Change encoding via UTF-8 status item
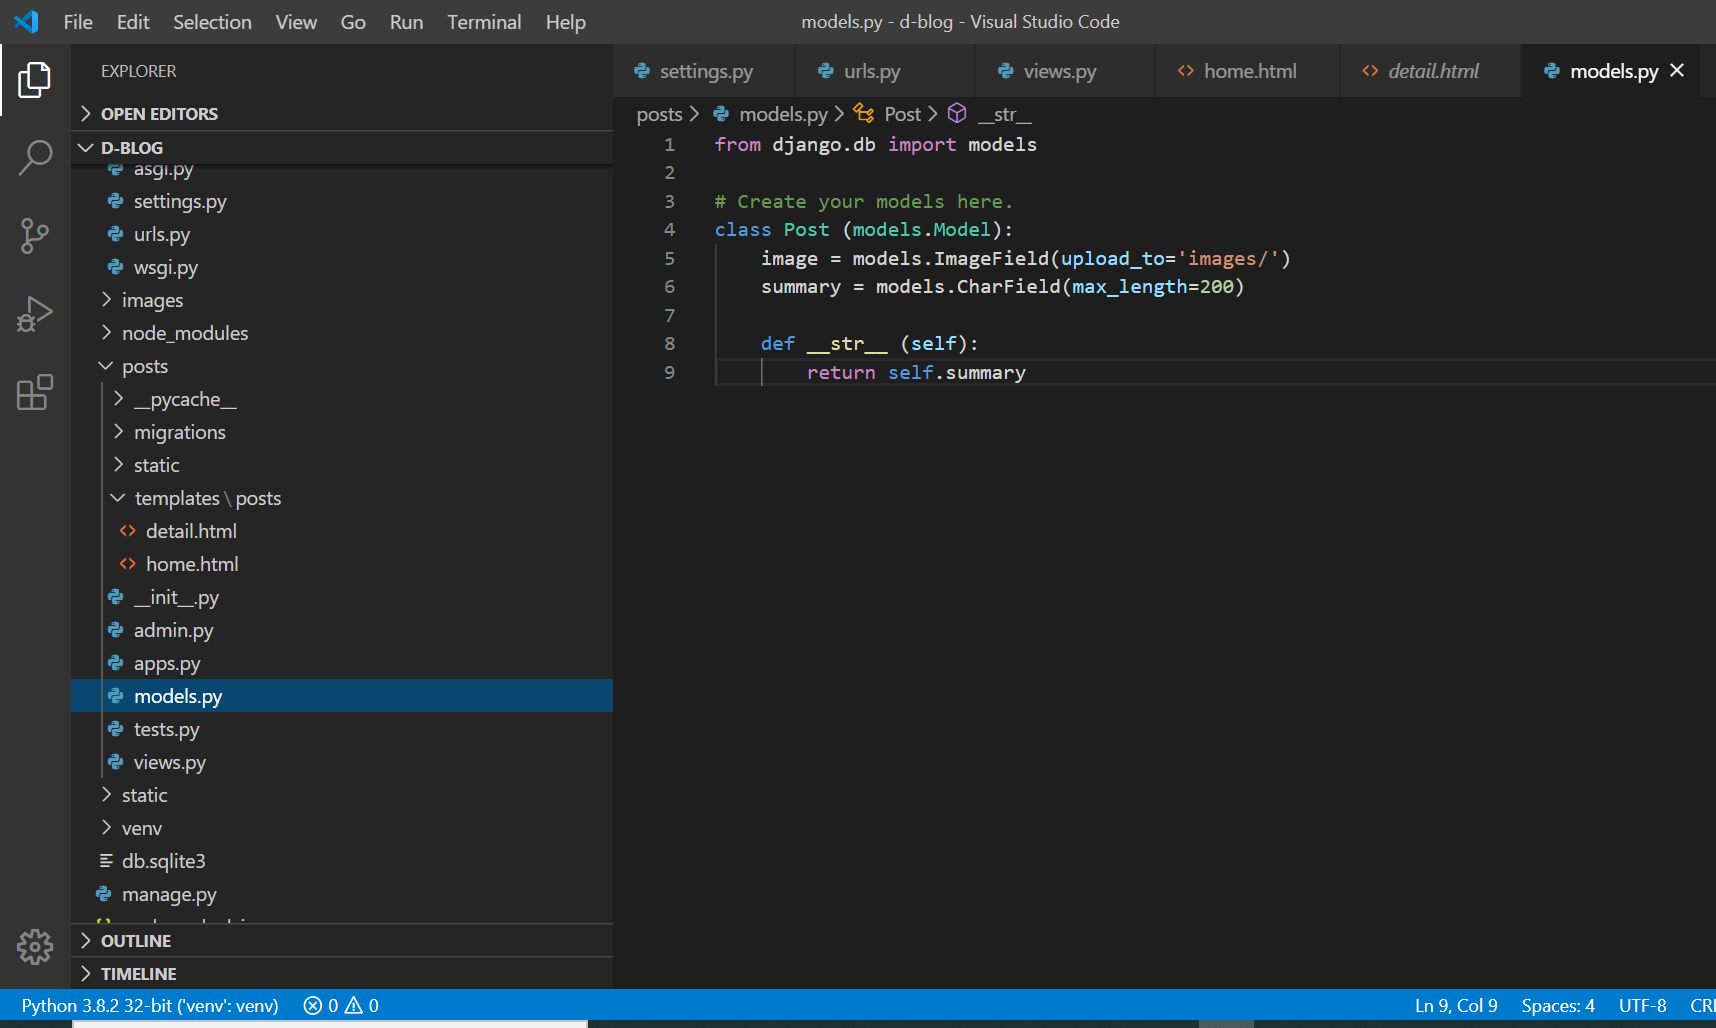The image size is (1716, 1028). coord(1642,1005)
